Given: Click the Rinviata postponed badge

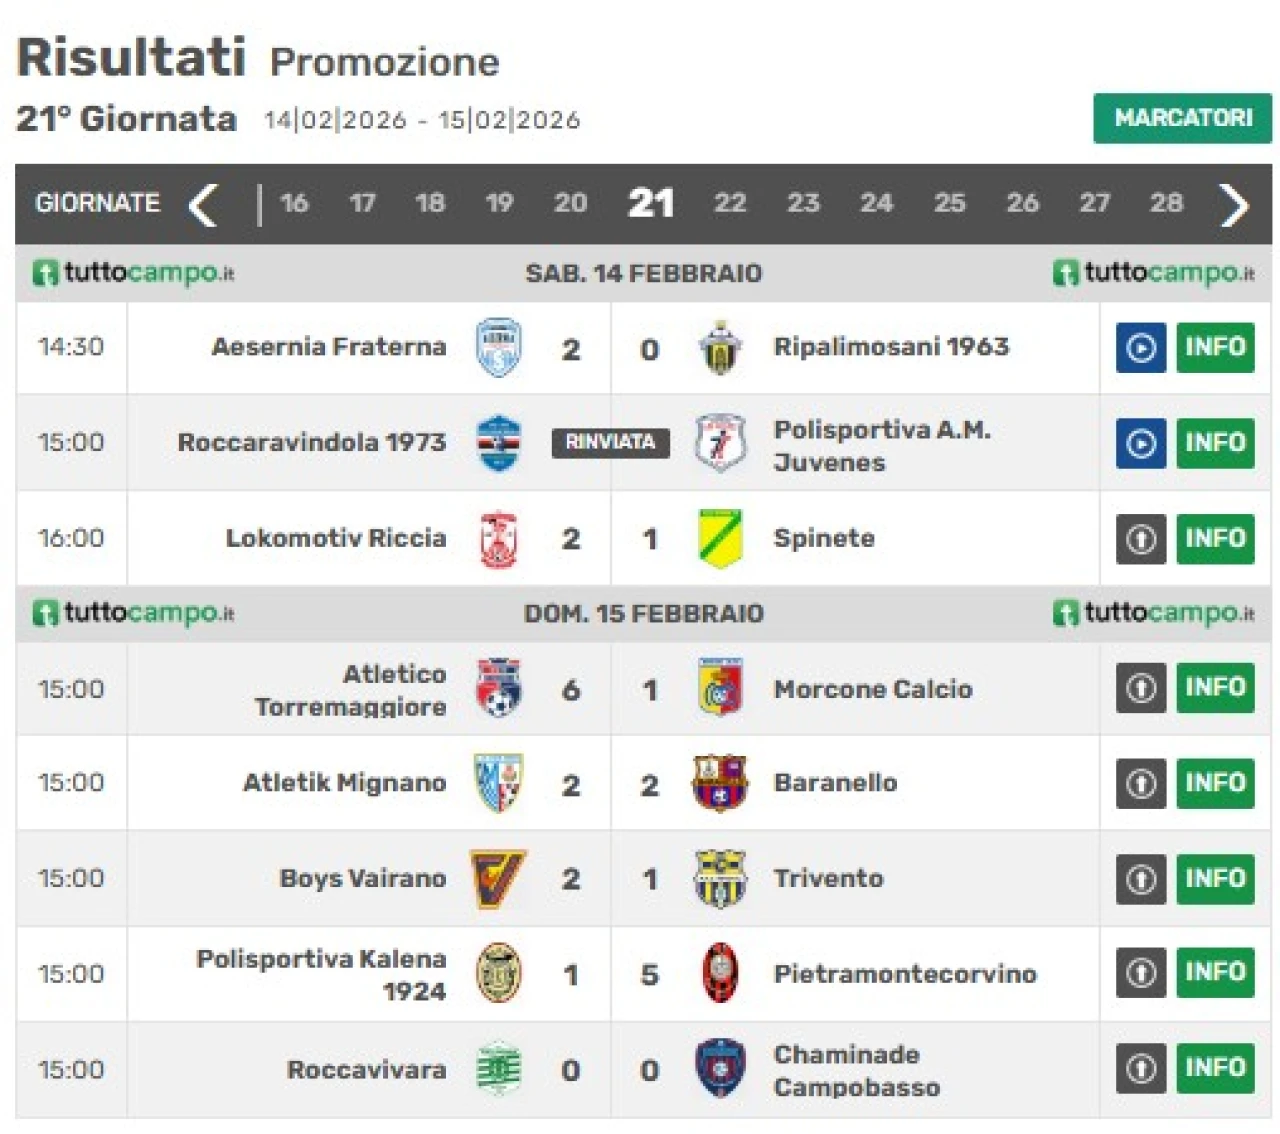Looking at the screenshot, I should point(610,442).
